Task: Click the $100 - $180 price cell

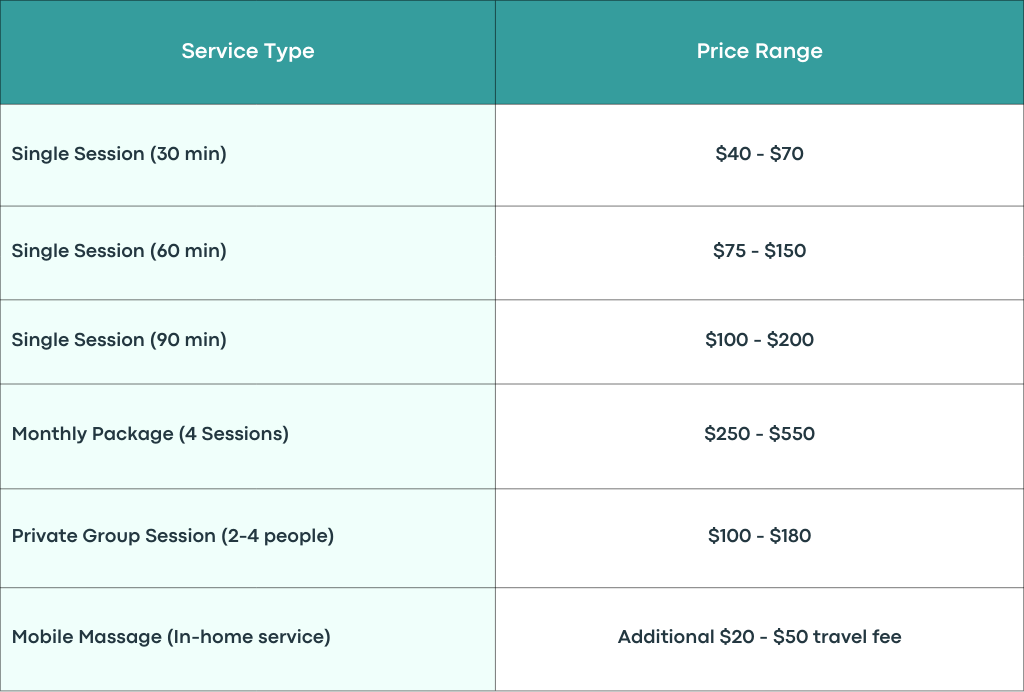Action: click(760, 538)
